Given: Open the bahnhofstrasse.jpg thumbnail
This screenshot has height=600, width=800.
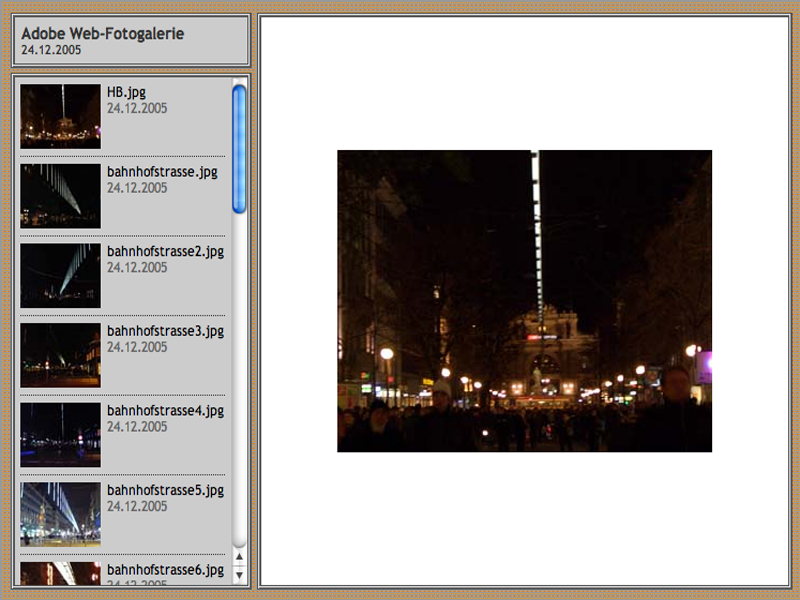Looking at the screenshot, I should 60,196.
